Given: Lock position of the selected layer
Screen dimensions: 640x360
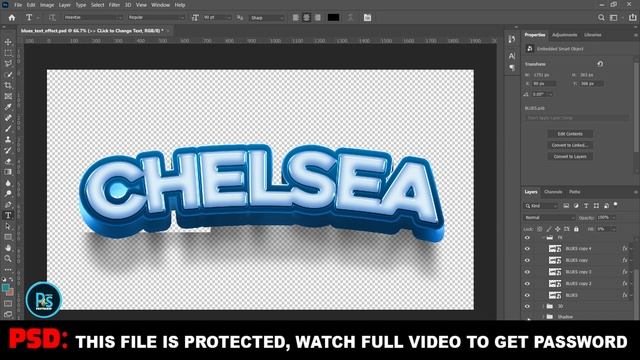Looking at the screenshot, I should (558, 229).
